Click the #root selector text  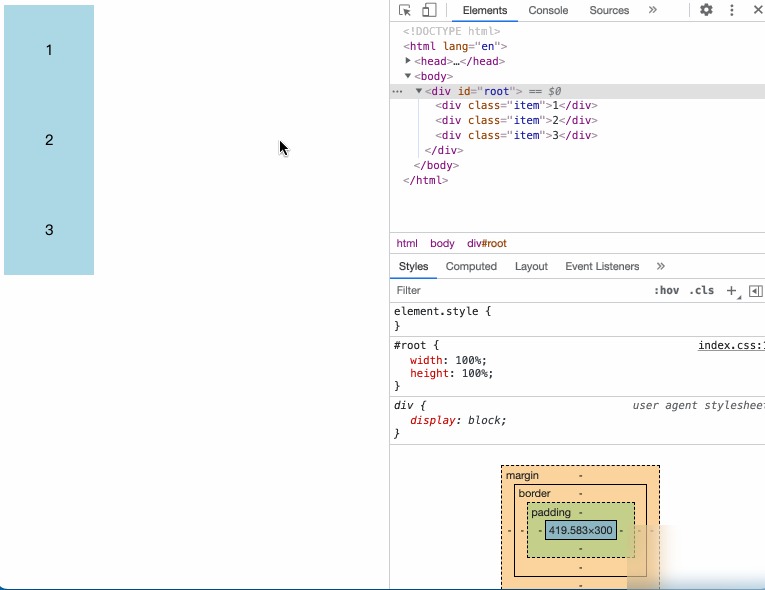tap(410, 345)
